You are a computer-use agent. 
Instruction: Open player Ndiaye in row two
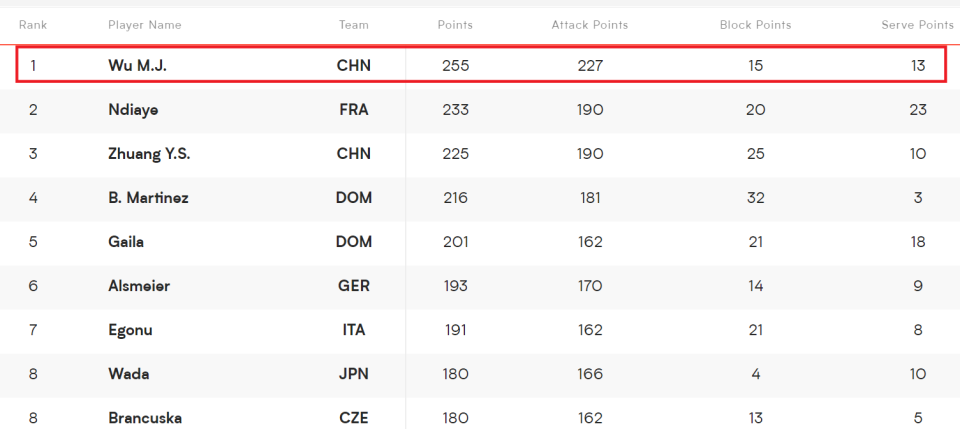pyautogui.click(x=133, y=110)
